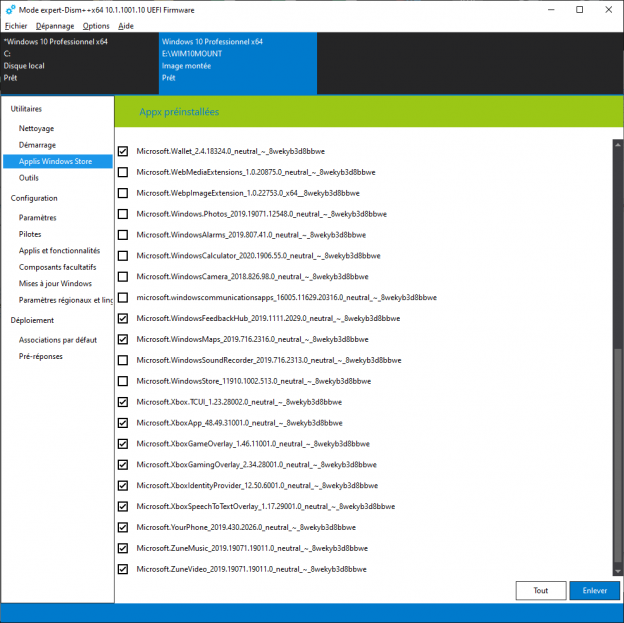Open the Aide menu
This screenshot has height=623, width=624.
click(126, 25)
